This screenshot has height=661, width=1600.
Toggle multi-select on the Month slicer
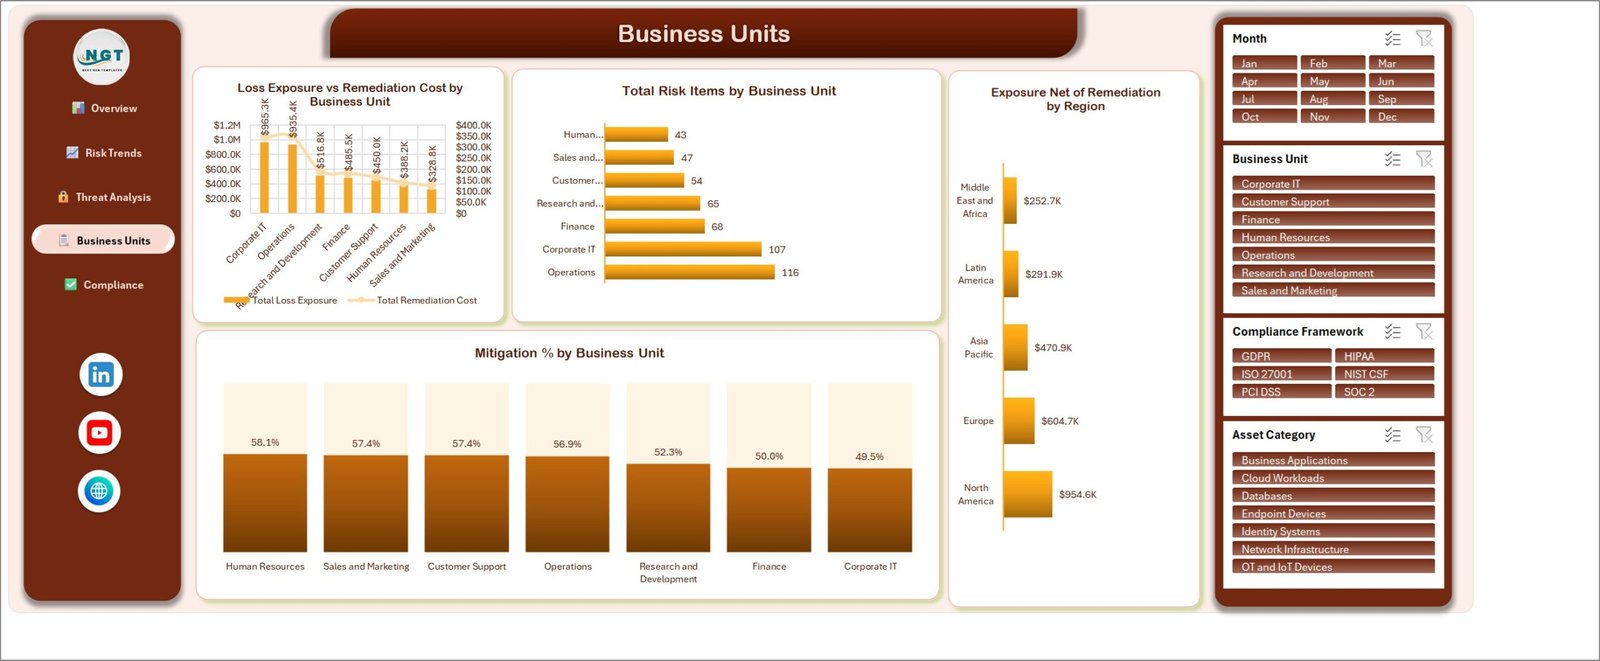click(1393, 39)
